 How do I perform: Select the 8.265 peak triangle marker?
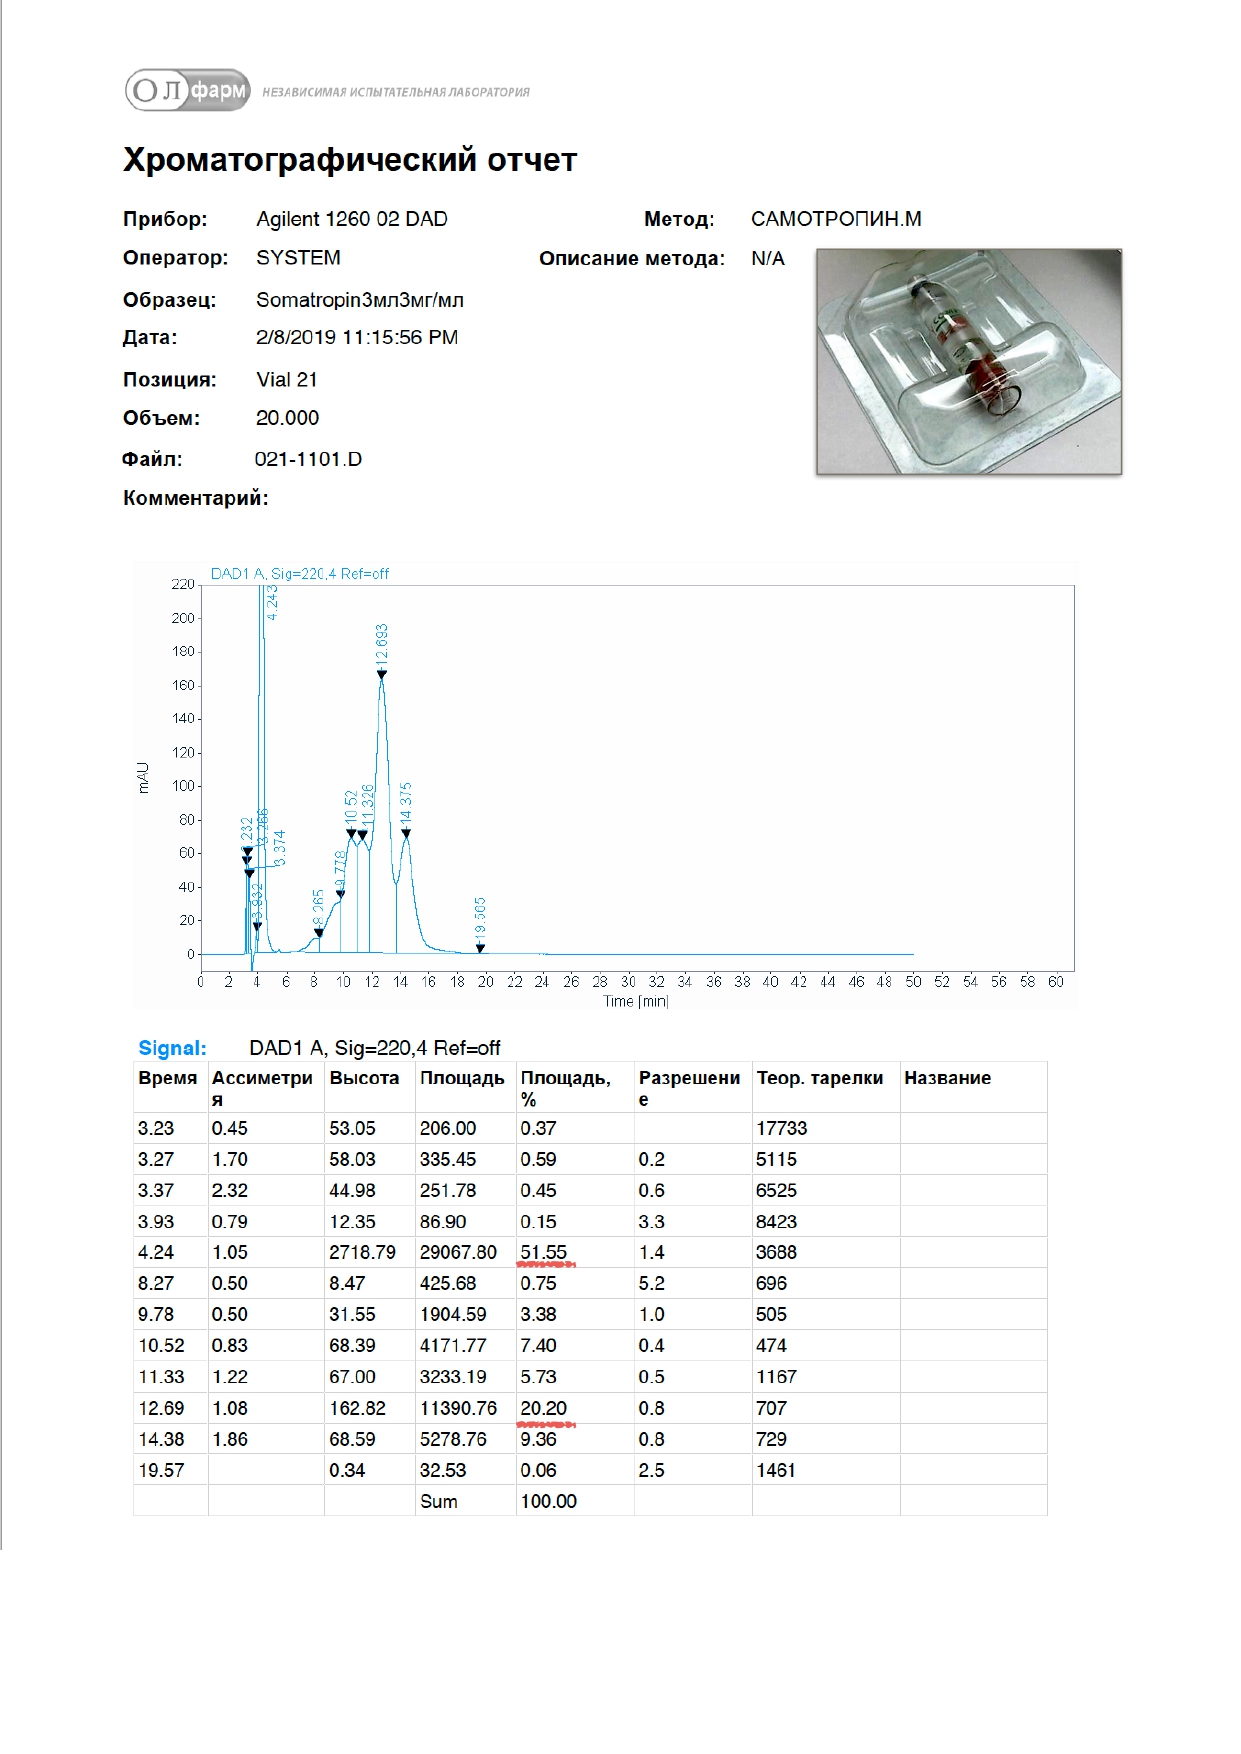coord(319,933)
